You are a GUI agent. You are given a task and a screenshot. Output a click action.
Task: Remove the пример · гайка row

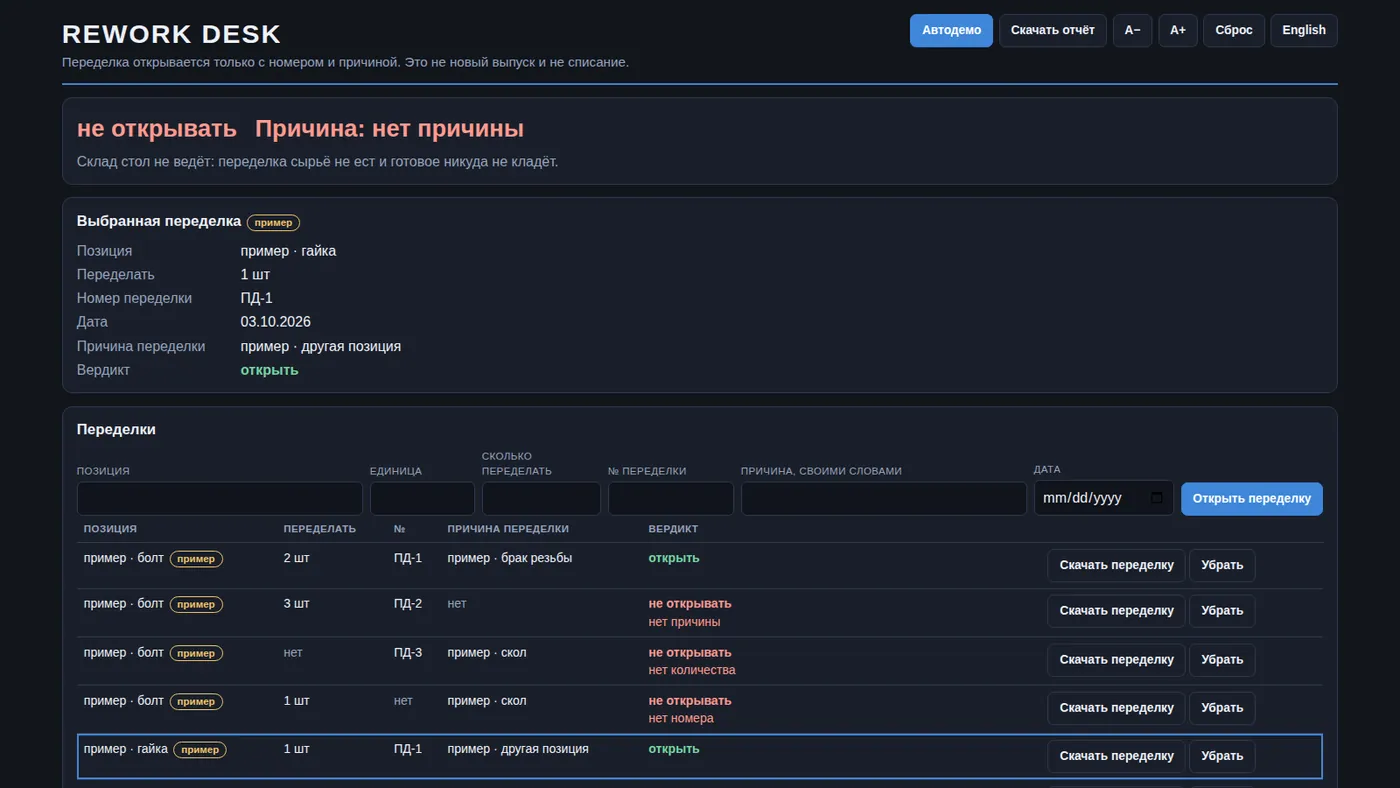pyautogui.click(x=1222, y=756)
